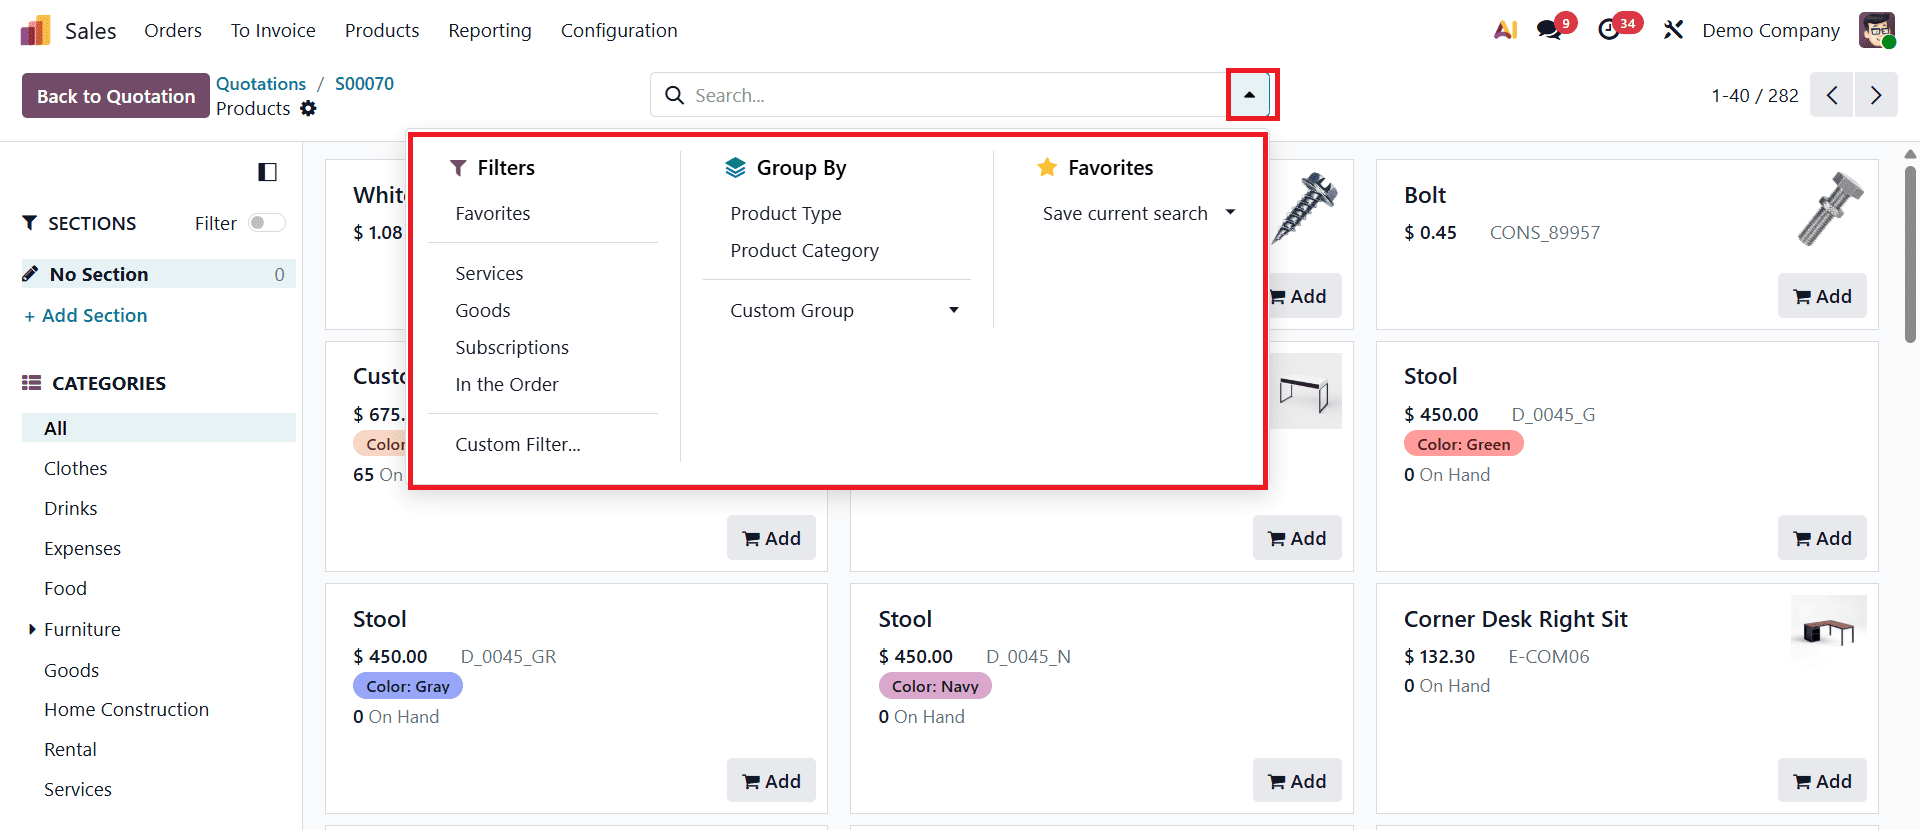Open the Configuration menu
The image size is (1920, 830).
click(x=619, y=30)
